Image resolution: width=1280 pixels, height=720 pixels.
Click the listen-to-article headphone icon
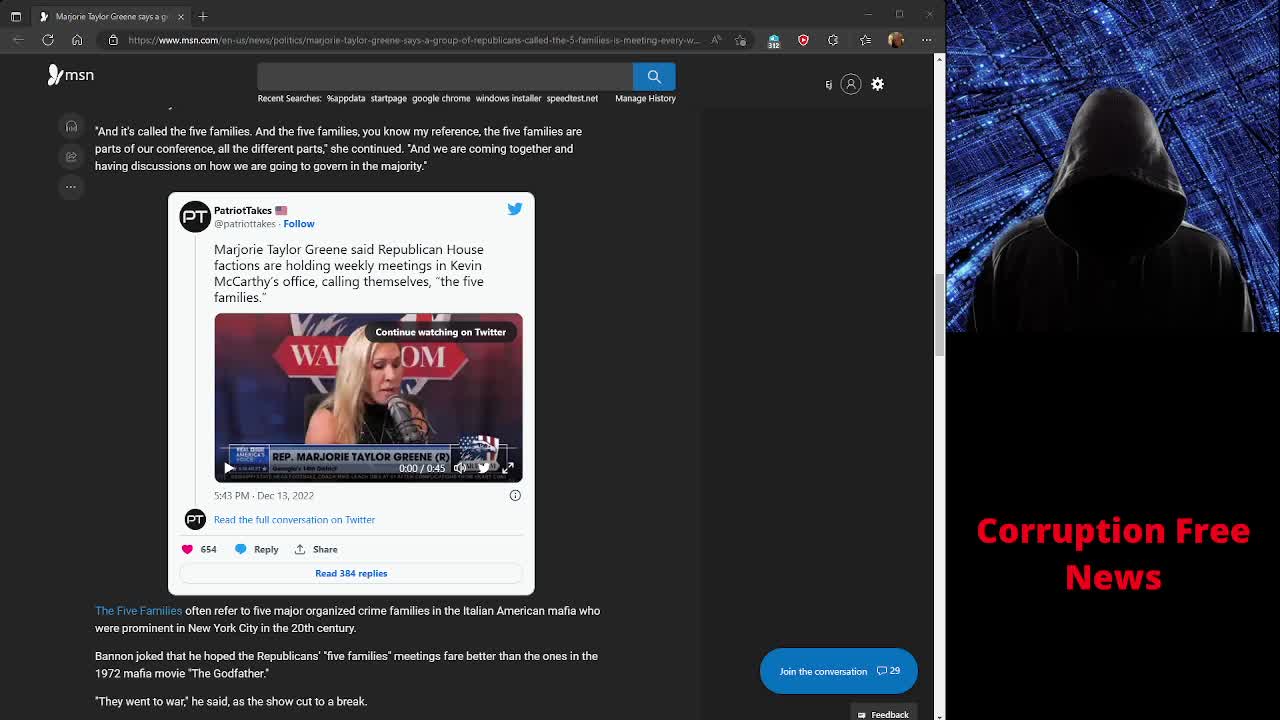click(x=71, y=126)
